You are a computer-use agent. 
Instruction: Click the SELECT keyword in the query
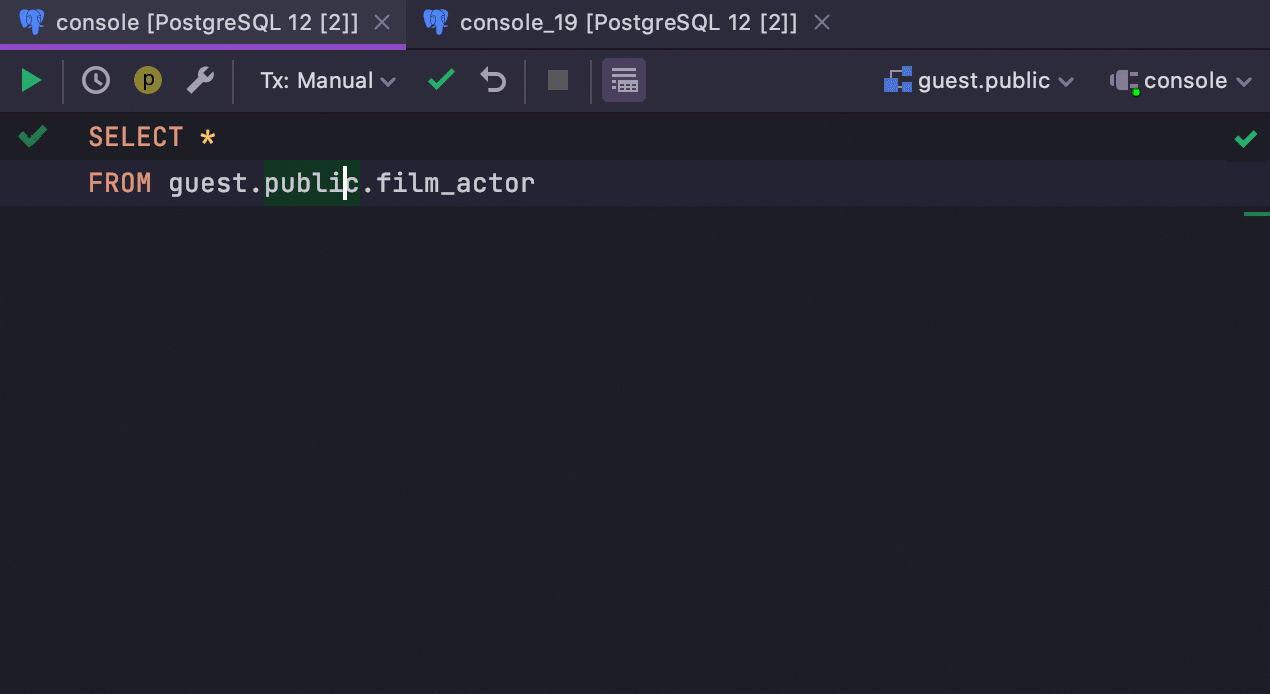(x=135, y=136)
